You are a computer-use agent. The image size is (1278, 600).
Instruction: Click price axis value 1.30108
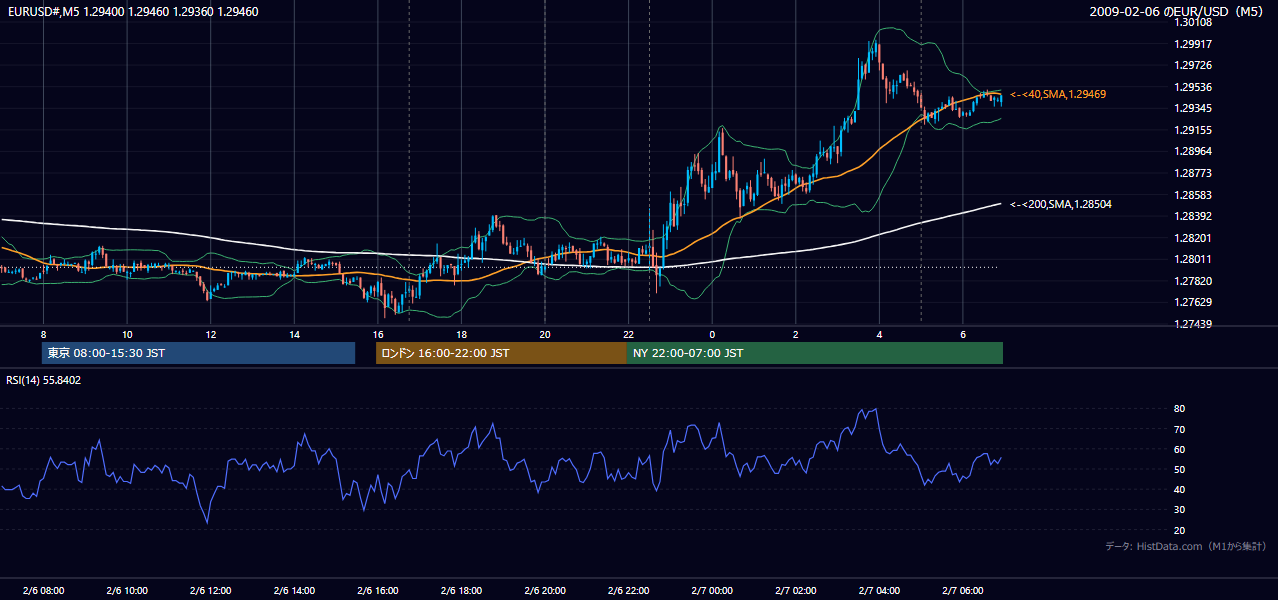coord(1193,22)
